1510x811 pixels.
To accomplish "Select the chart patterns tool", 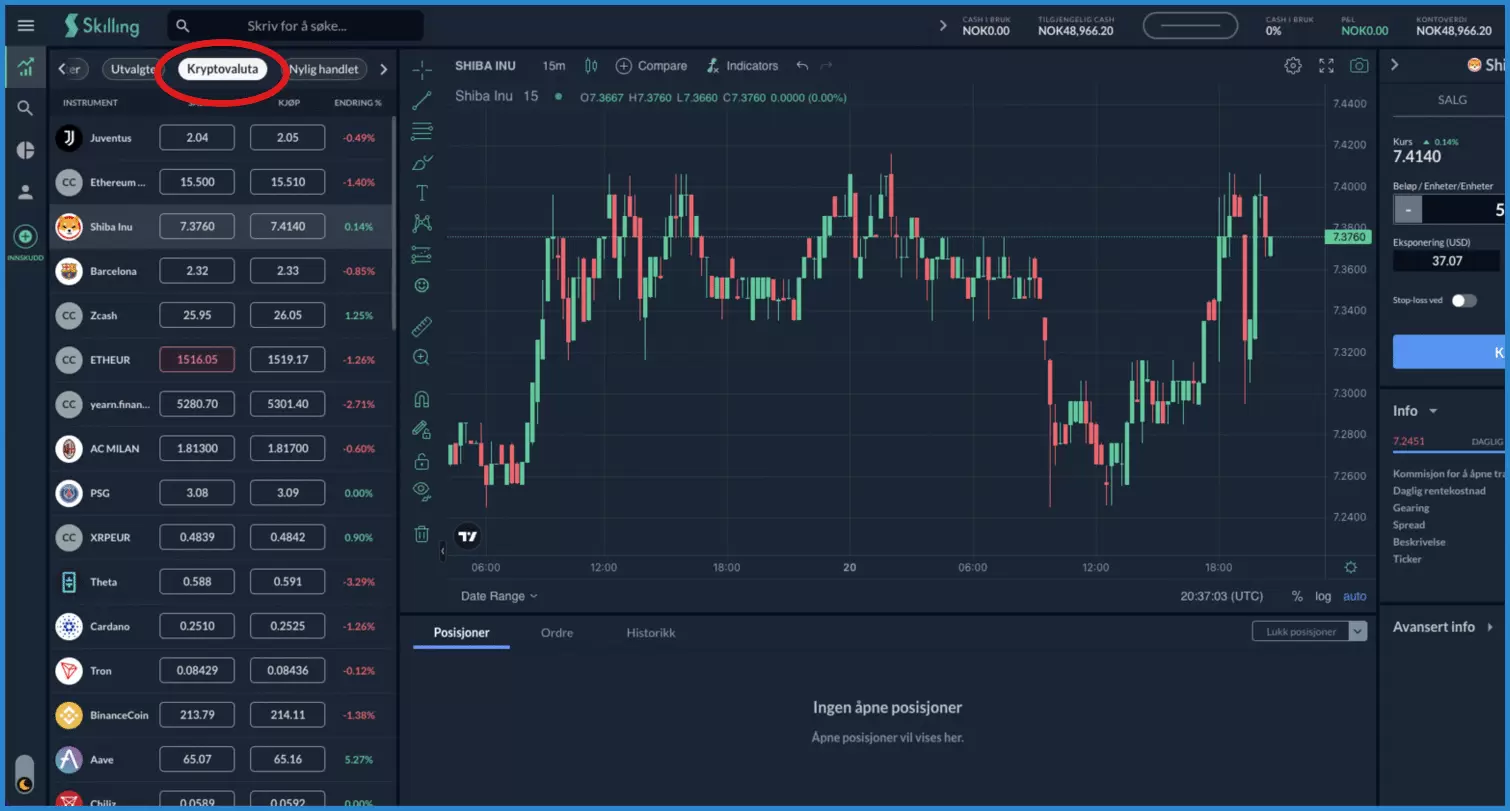I will pyautogui.click(x=422, y=223).
